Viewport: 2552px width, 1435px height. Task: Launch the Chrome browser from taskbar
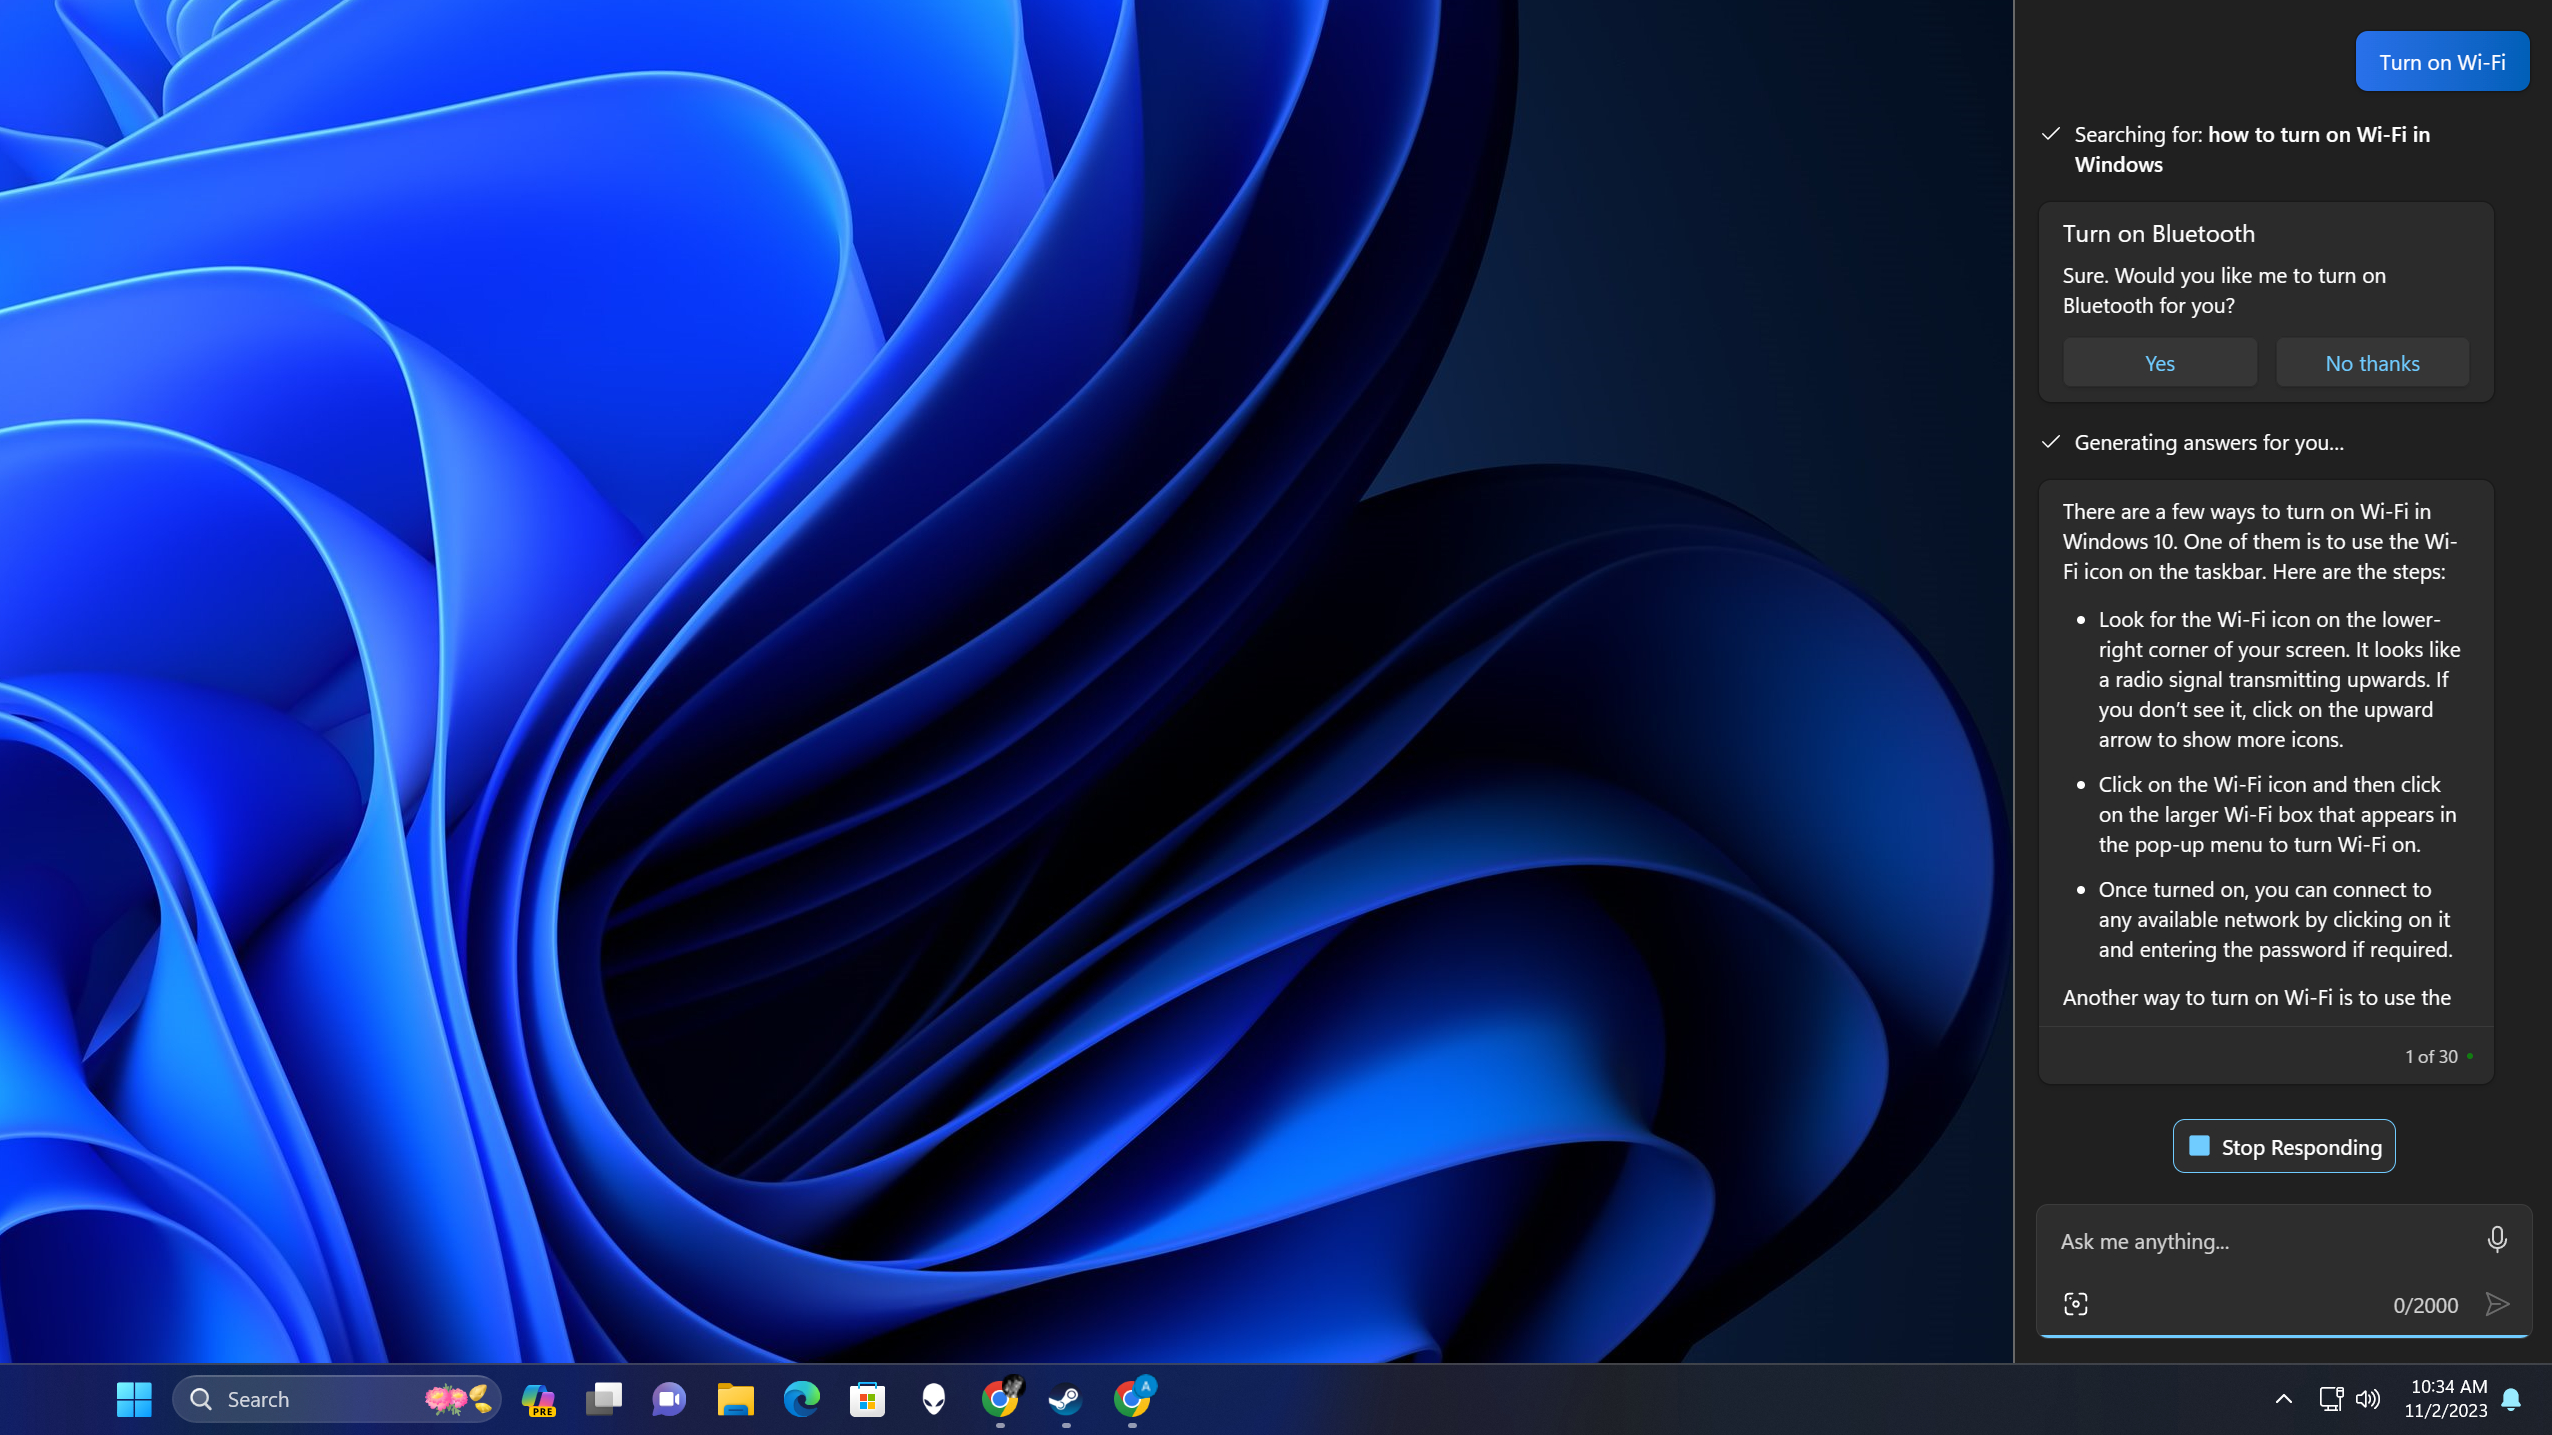tap(1001, 1398)
